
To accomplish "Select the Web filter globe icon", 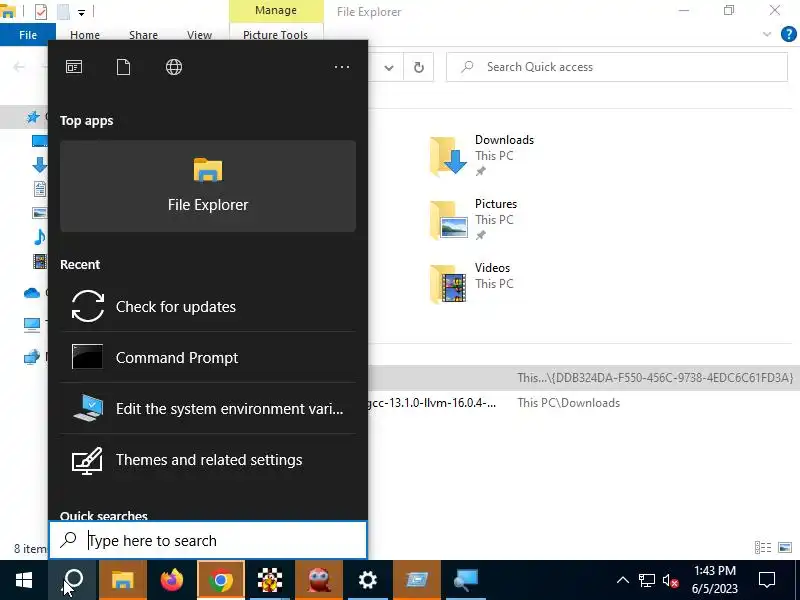I will pos(174,67).
